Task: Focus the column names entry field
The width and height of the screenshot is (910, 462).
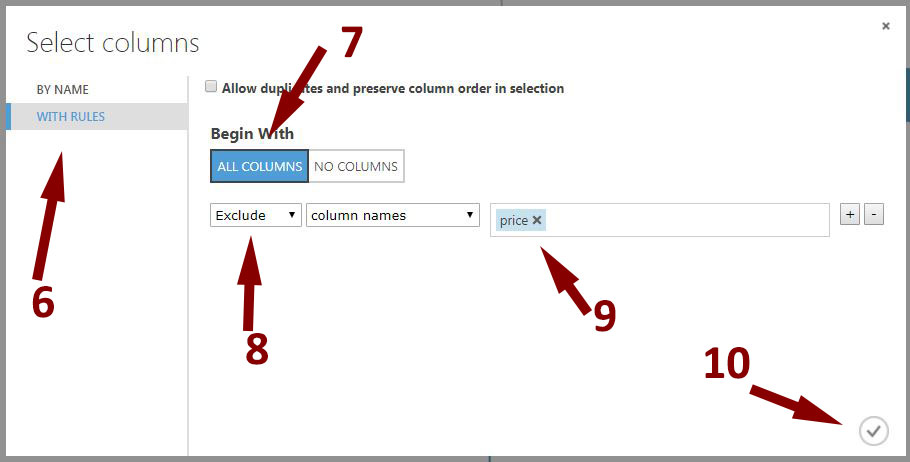Action: [x=660, y=220]
